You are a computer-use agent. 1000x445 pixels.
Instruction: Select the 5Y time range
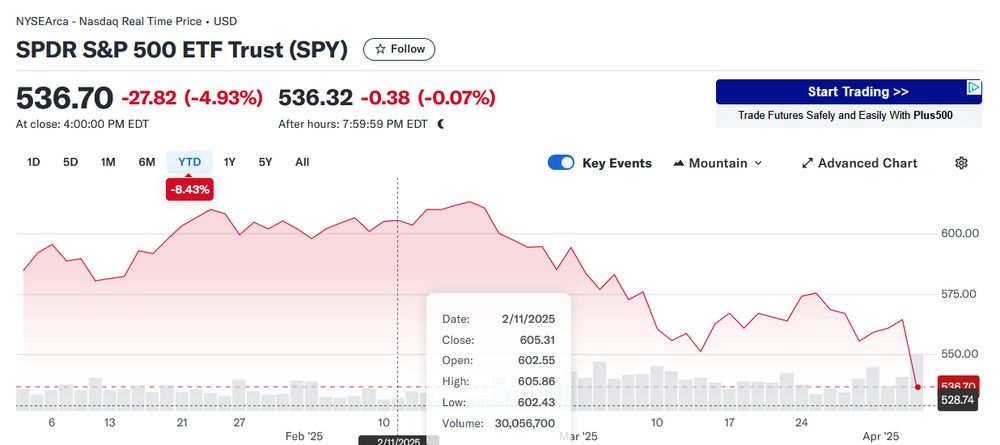point(265,162)
